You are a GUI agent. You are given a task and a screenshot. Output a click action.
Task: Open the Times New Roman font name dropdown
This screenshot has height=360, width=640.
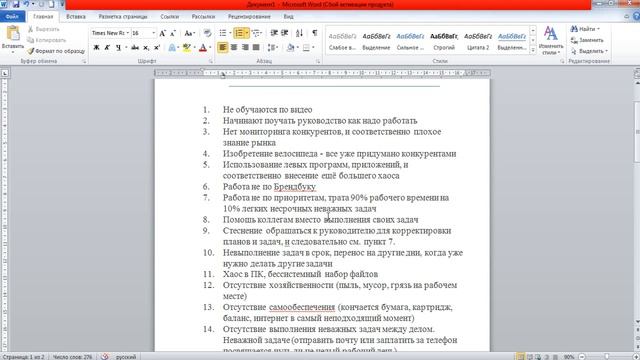pos(128,33)
